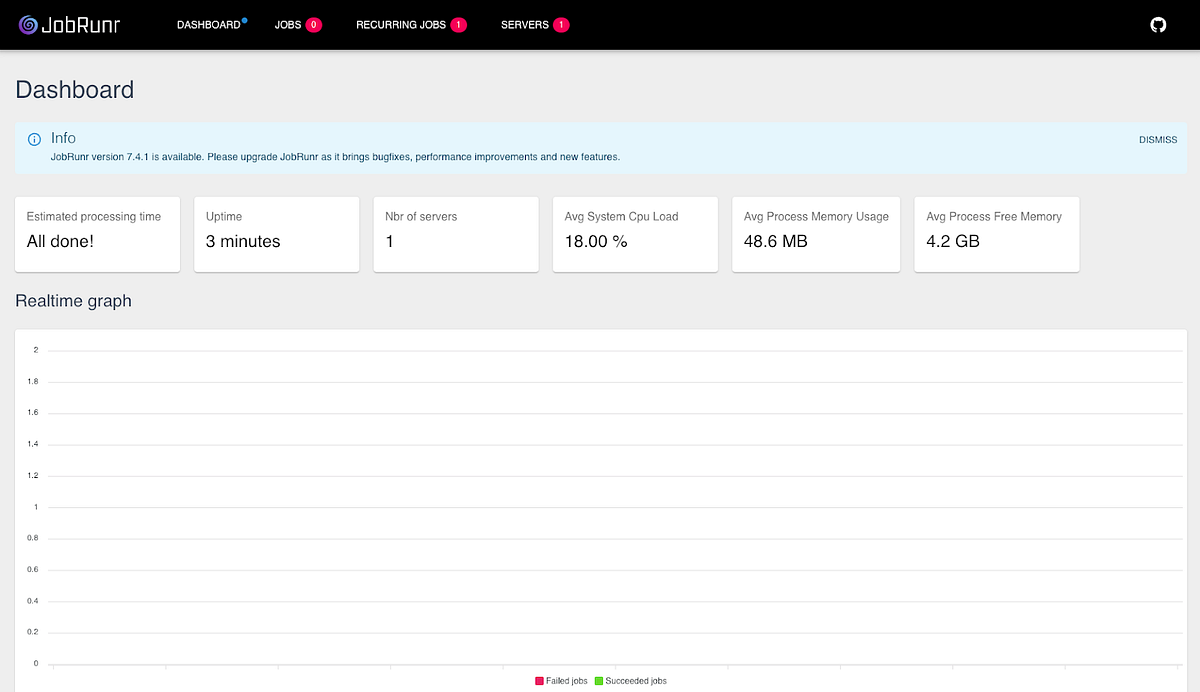
Task: Click the pink Failed jobs color swatch
Action: (537, 680)
